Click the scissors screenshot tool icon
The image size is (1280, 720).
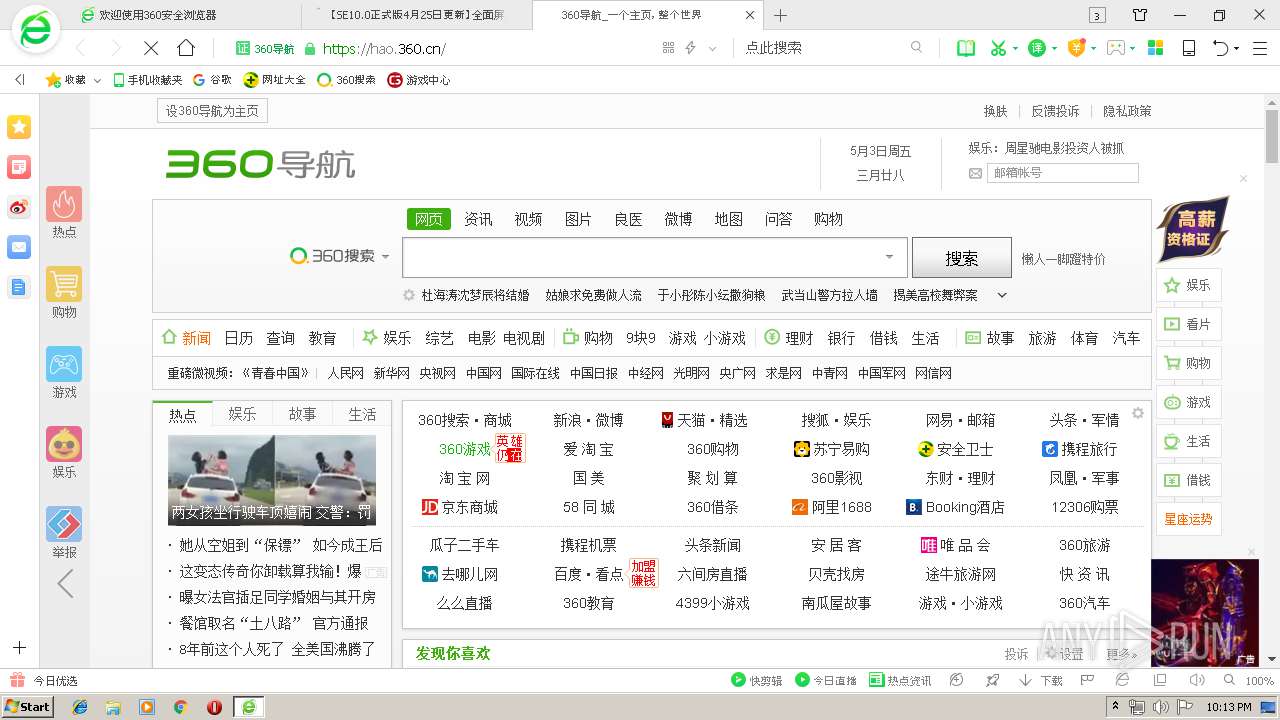[x=998, y=48]
